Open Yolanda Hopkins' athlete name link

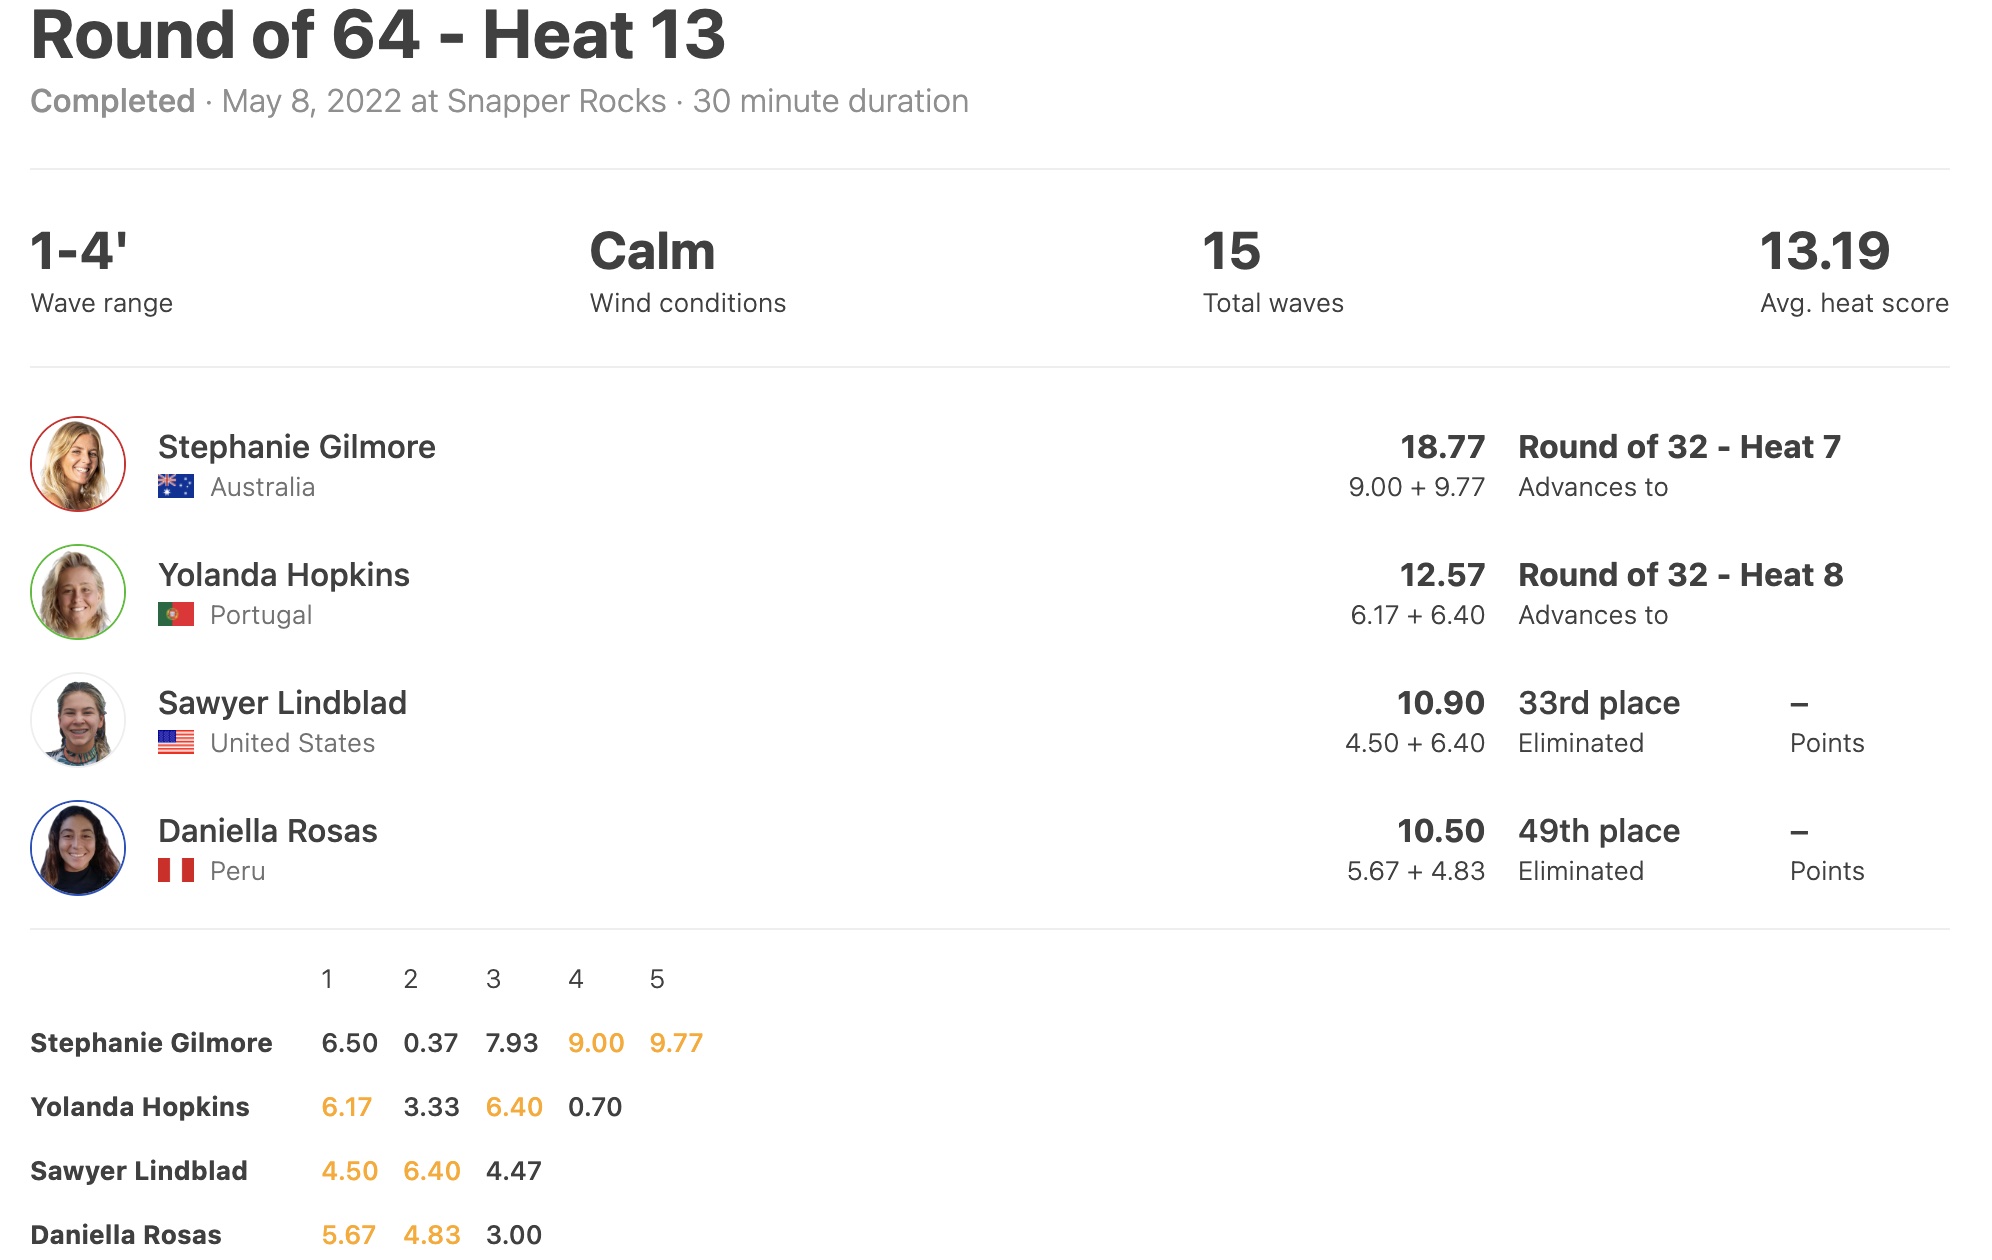(x=284, y=575)
